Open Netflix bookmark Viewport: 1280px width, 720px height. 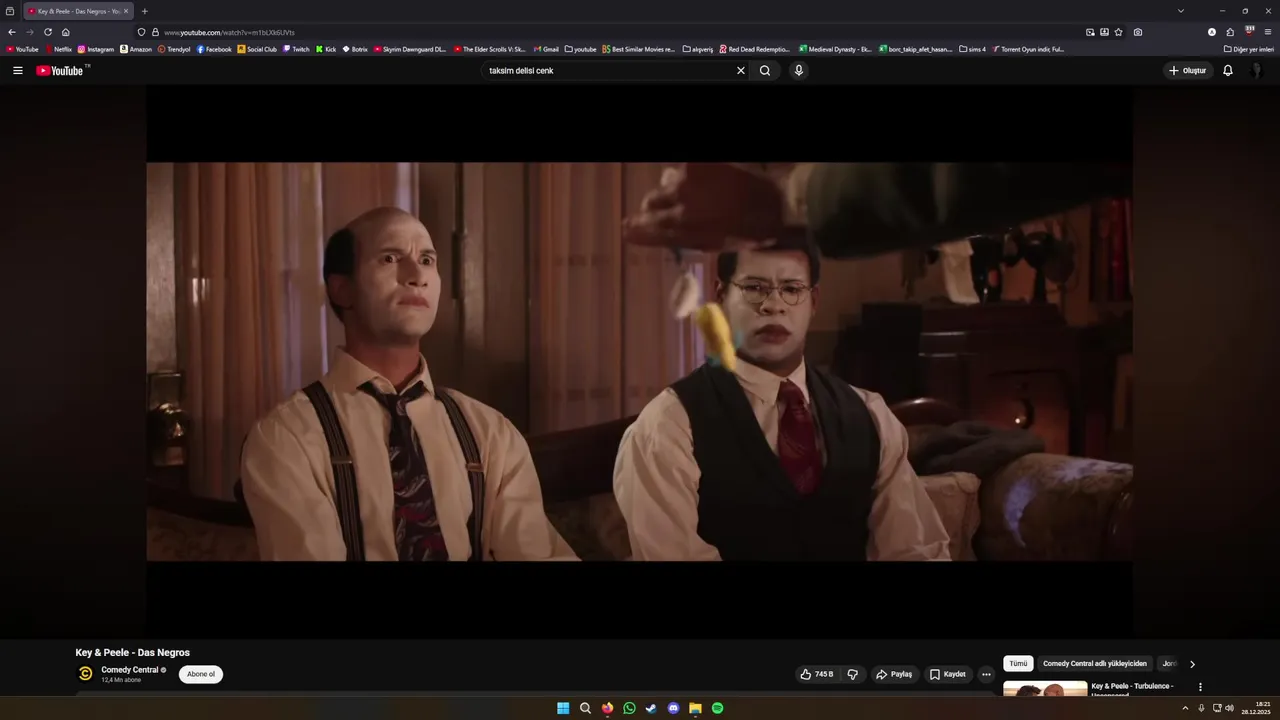pyautogui.click(x=58, y=49)
